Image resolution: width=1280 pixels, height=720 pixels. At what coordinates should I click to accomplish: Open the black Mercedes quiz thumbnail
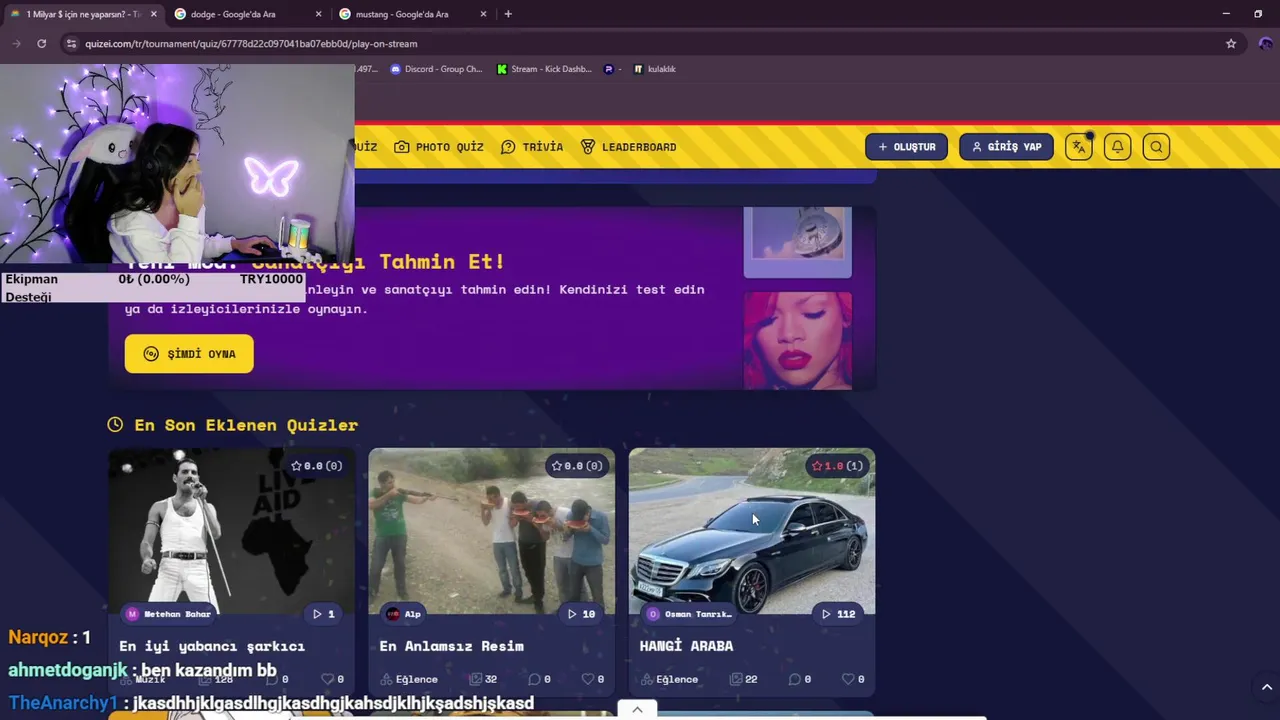752,530
